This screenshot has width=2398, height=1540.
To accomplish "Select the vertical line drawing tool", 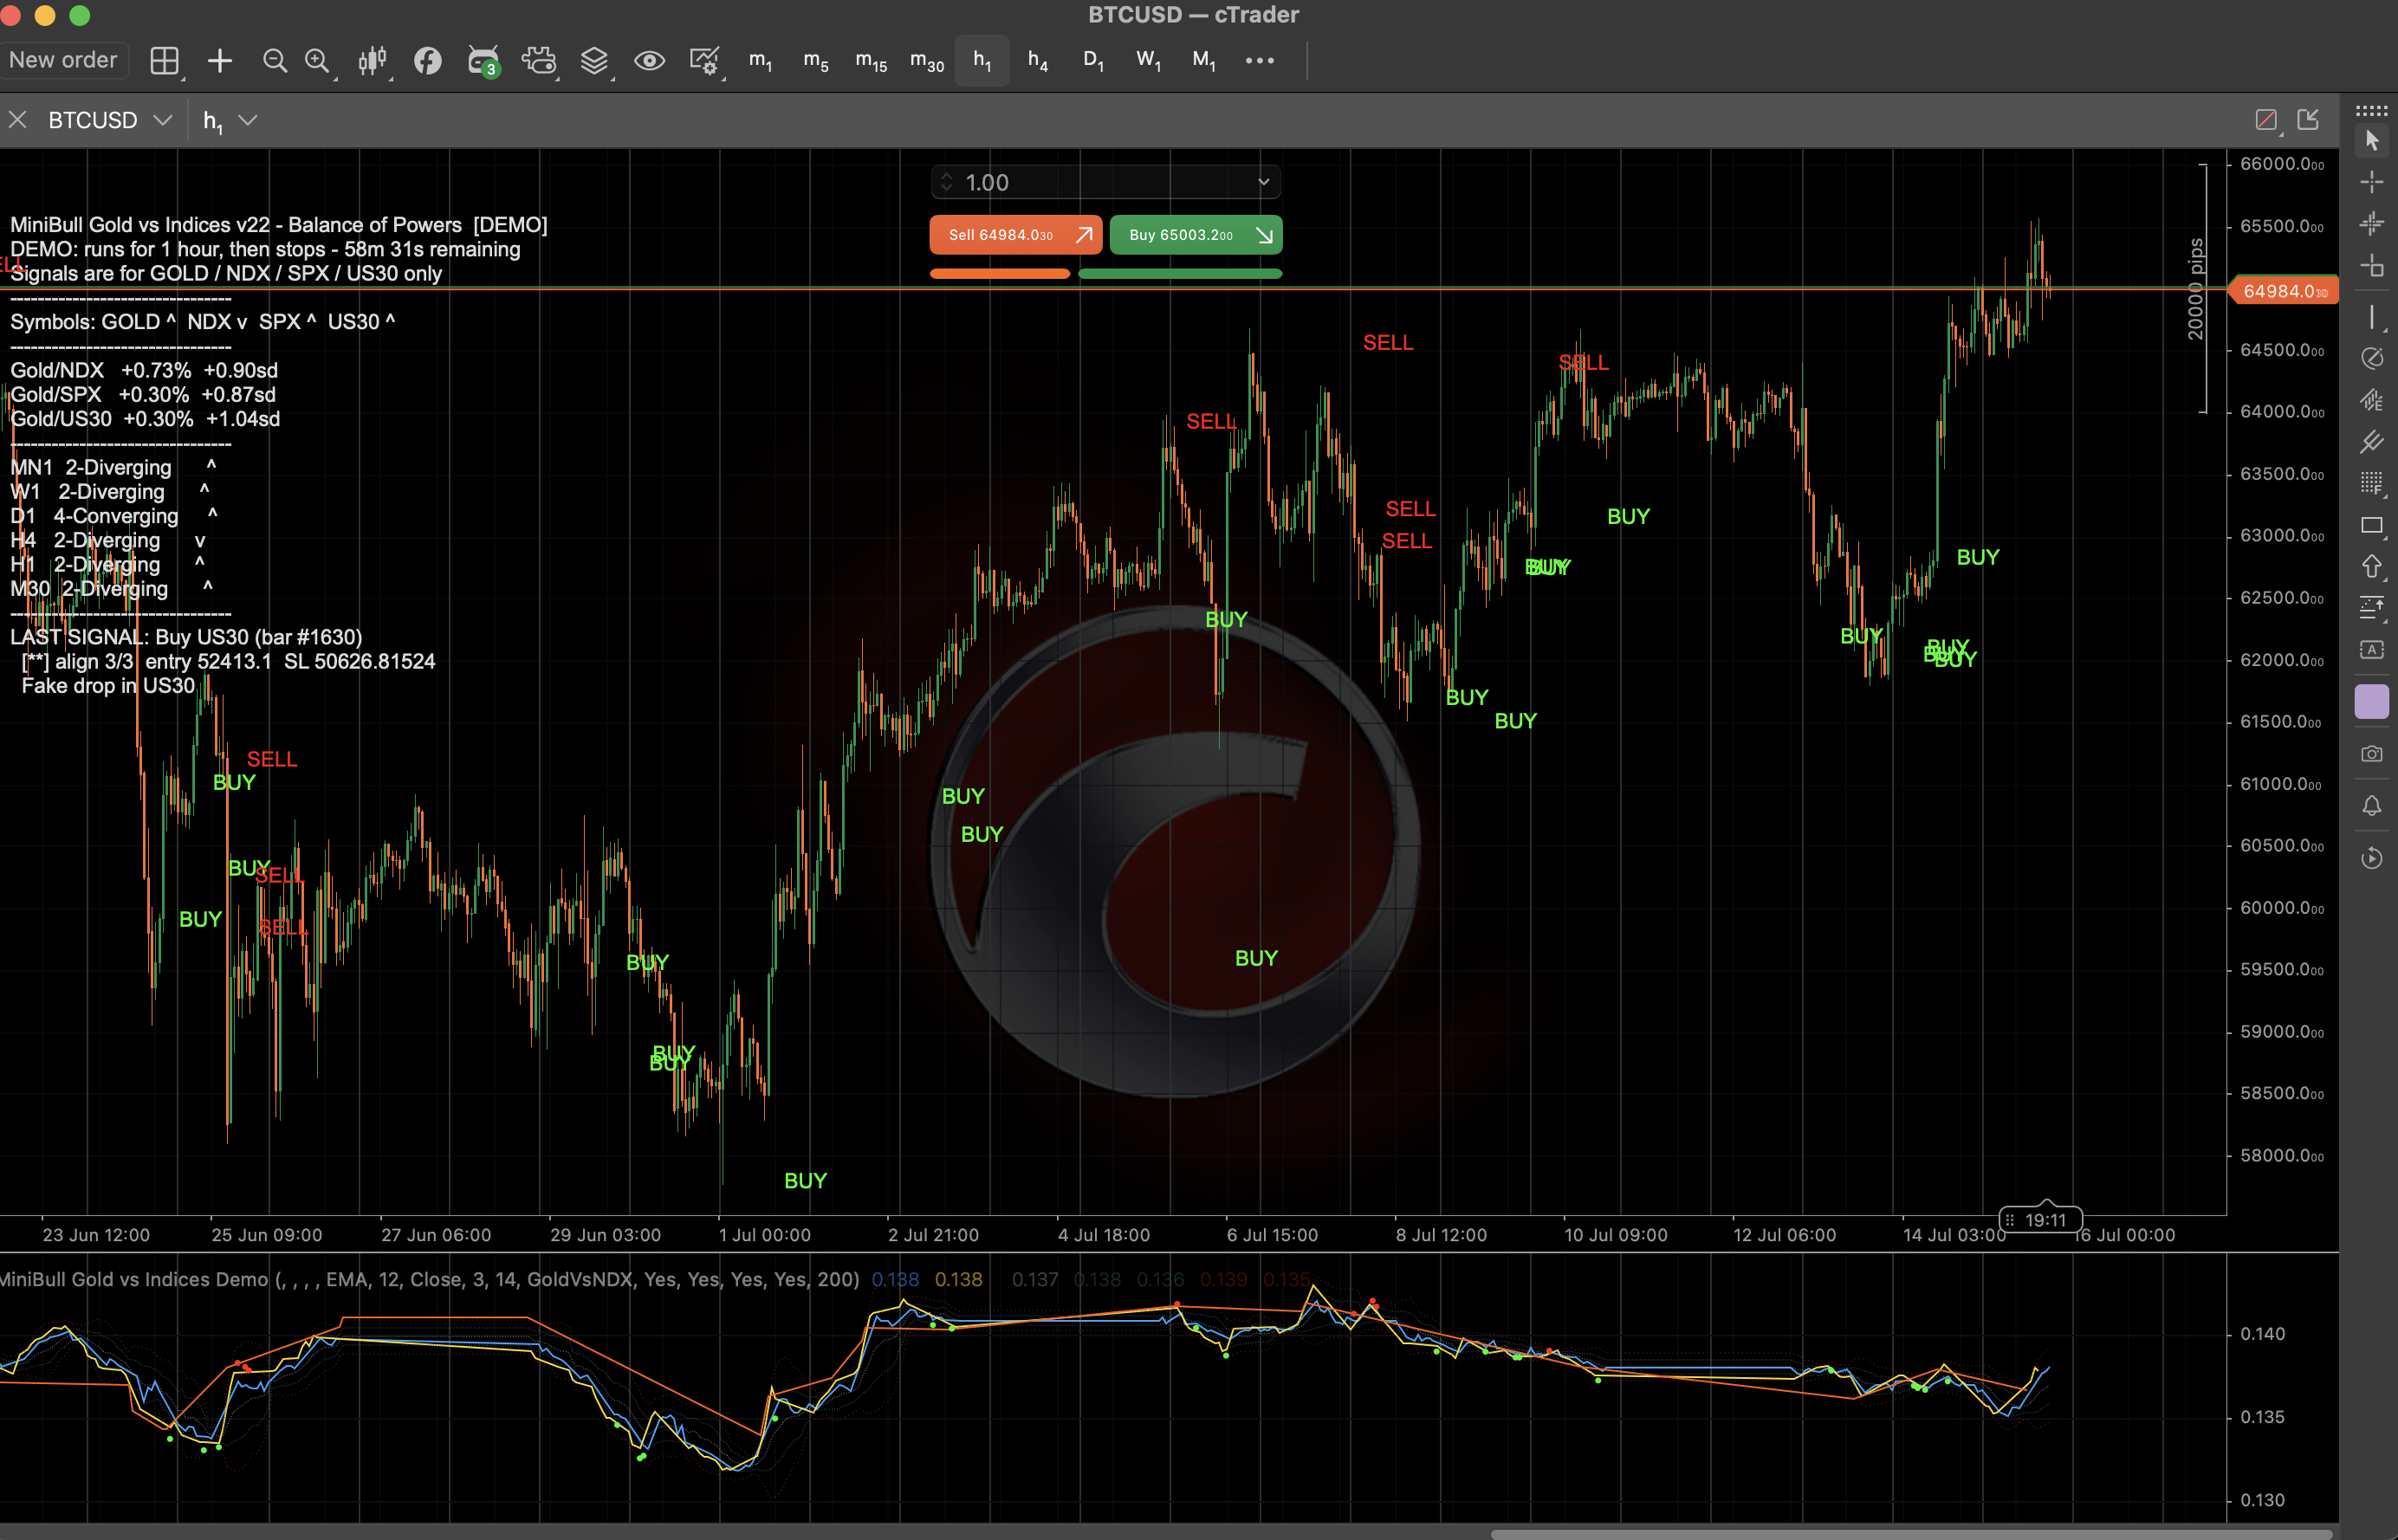I will click(2372, 317).
